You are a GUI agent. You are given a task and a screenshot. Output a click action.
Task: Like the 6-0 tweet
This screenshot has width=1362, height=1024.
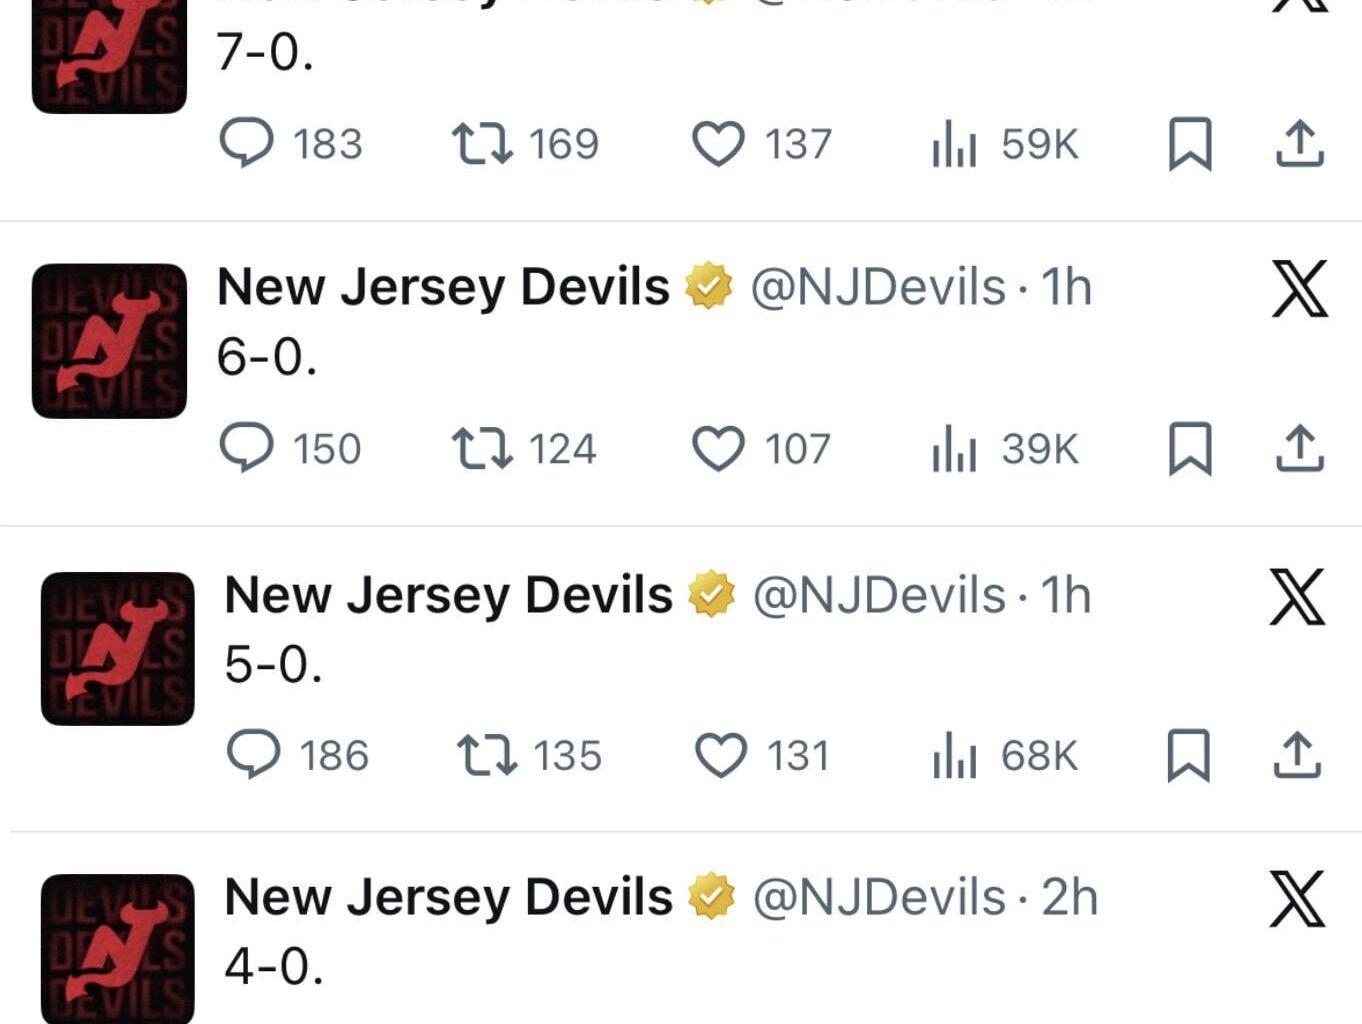click(x=718, y=448)
